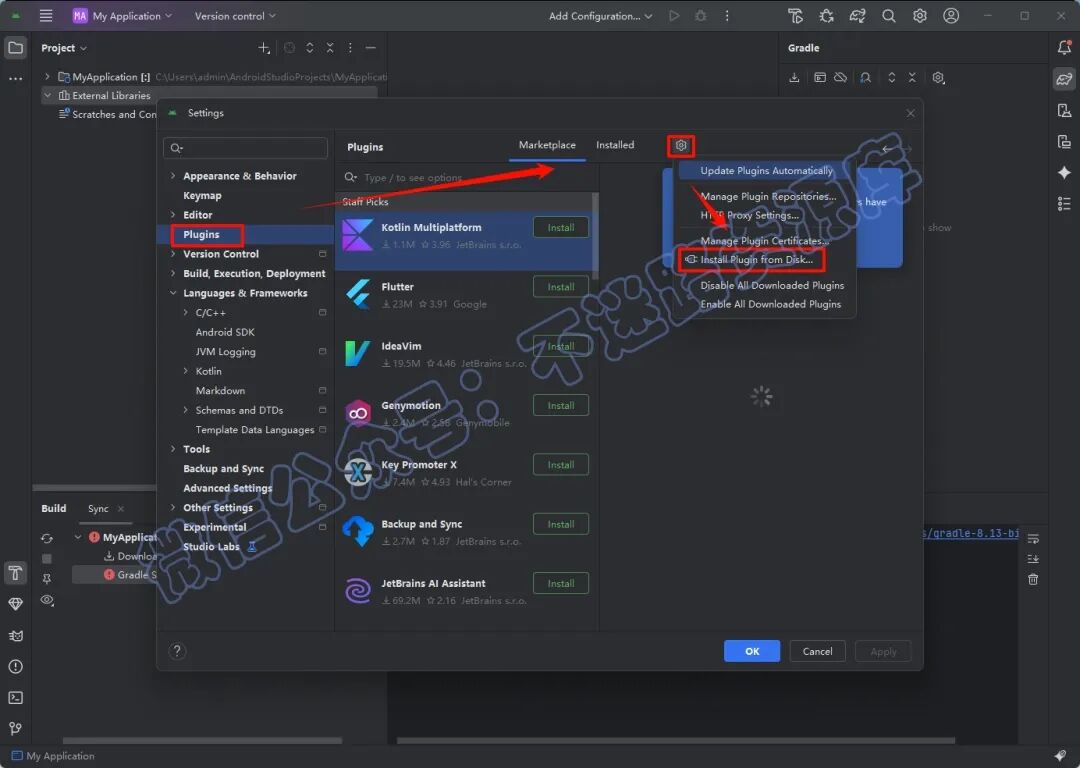Install the Genymotion plugin
Image resolution: width=1080 pixels, height=768 pixels.
coord(561,406)
